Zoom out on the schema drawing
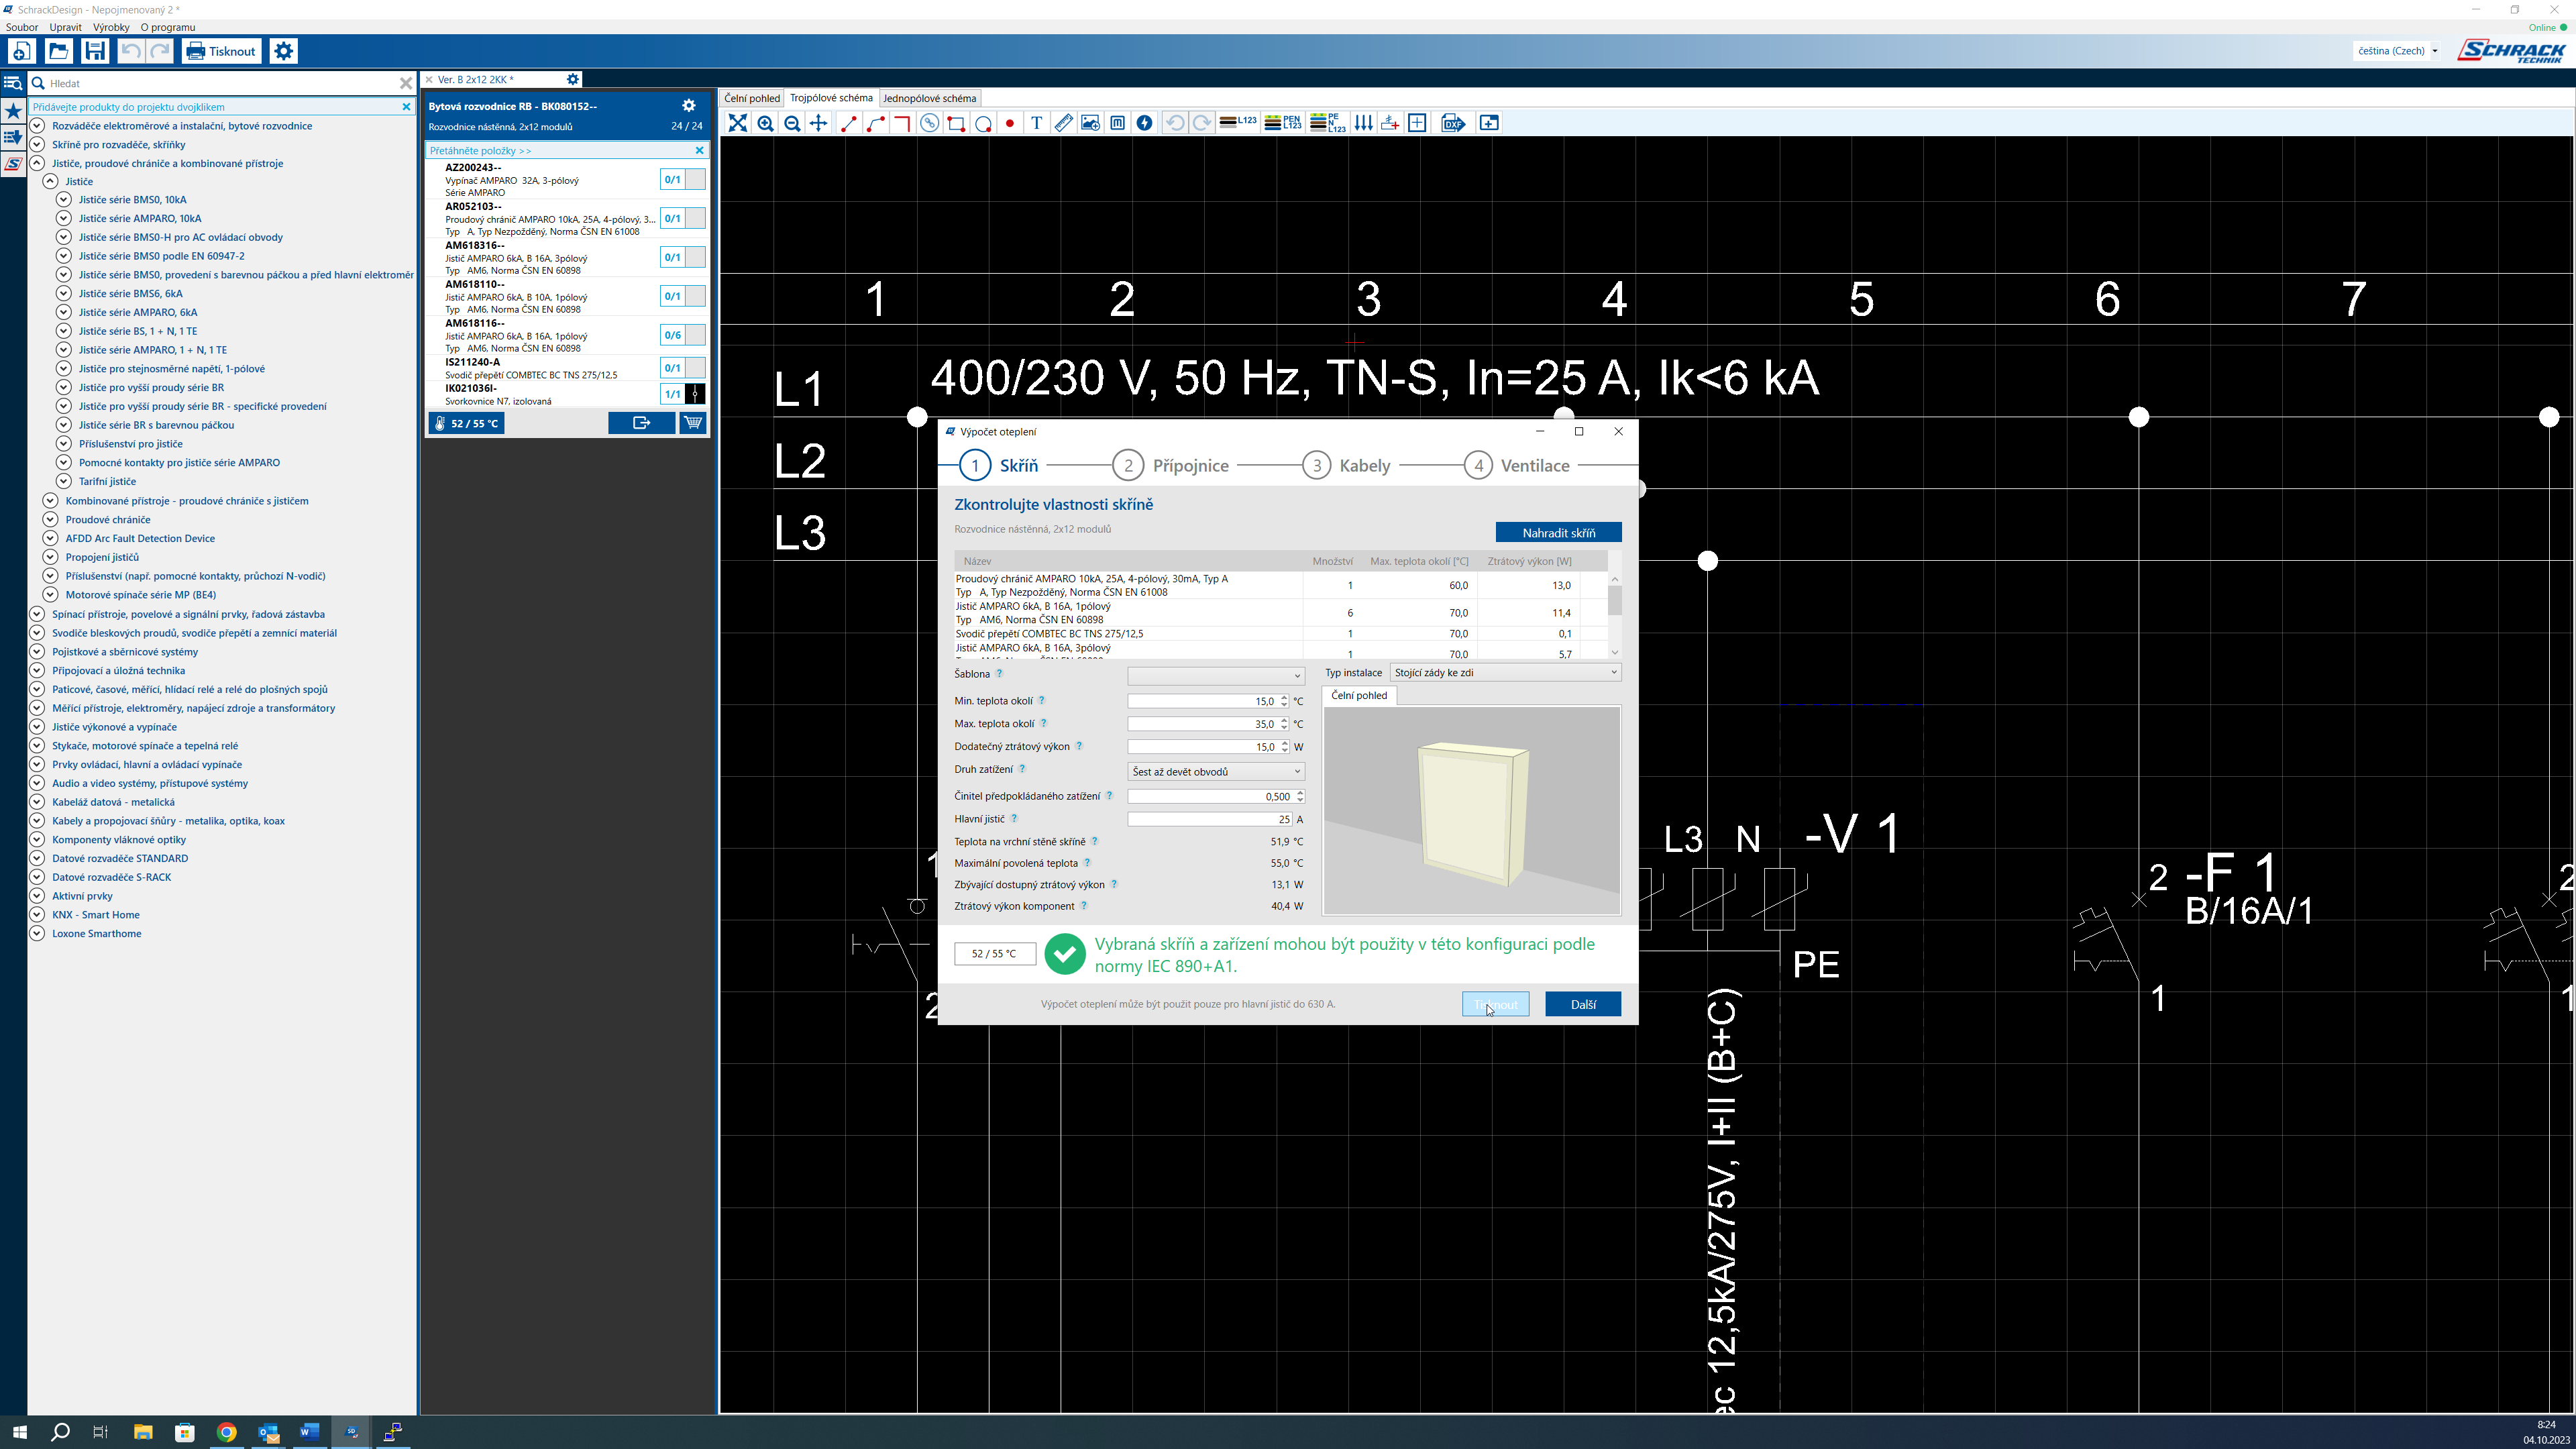Image resolution: width=2576 pixels, height=1449 pixels. 792,123
